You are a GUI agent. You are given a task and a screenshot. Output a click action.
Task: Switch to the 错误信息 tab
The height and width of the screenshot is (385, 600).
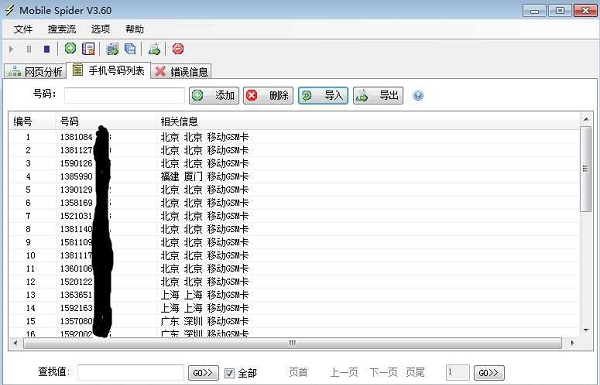point(181,71)
